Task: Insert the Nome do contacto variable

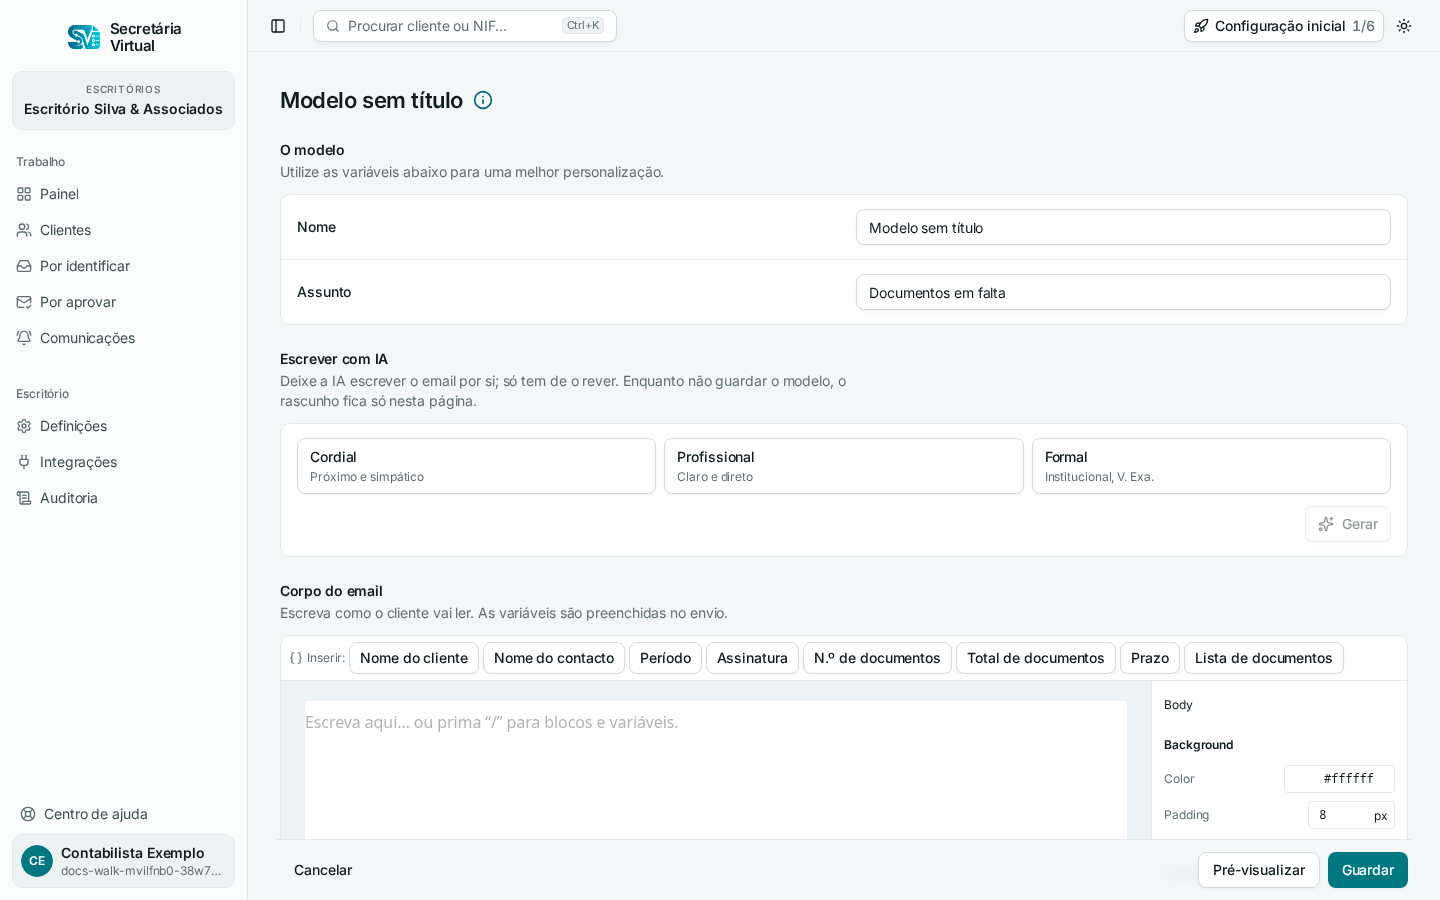Action: pyautogui.click(x=554, y=658)
